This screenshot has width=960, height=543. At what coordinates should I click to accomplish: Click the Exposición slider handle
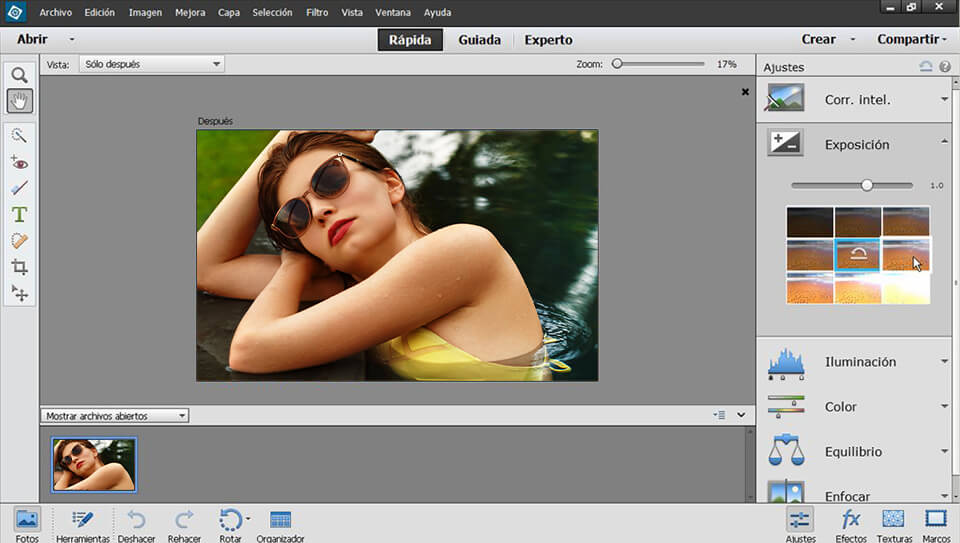point(867,185)
